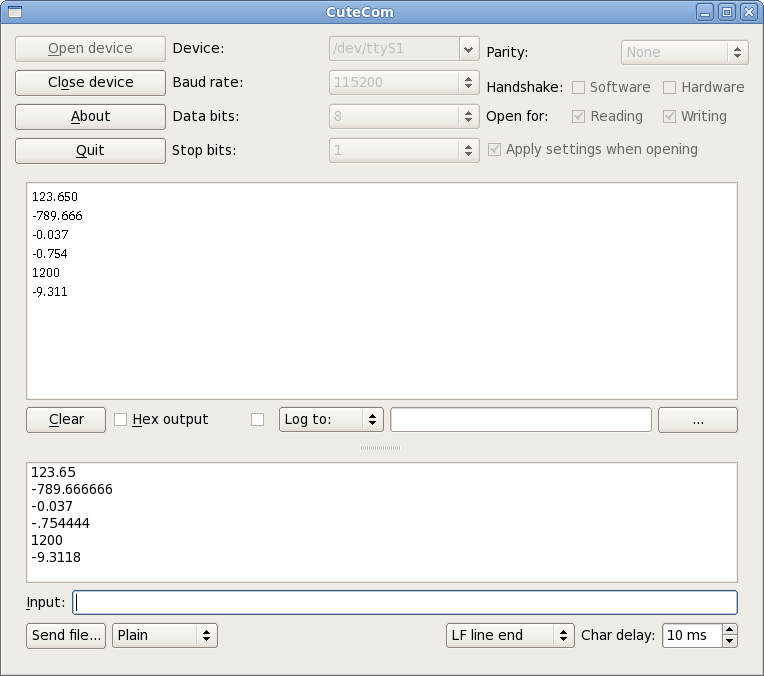Open the Stop bits selector
The height and width of the screenshot is (676, 764).
(x=404, y=150)
